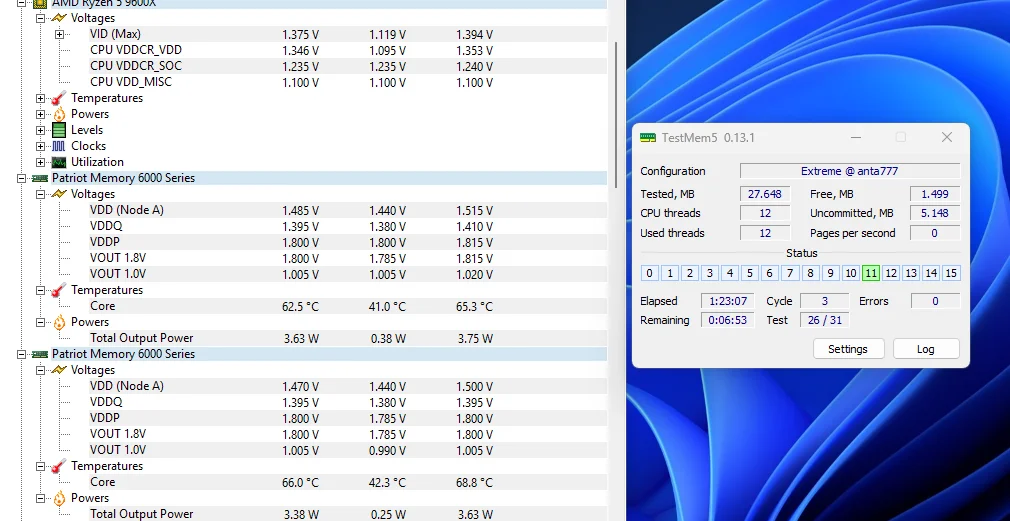The width and height of the screenshot is (1010, 521).
Task: Click the Utilization graph icon
Action: point(58,162)
